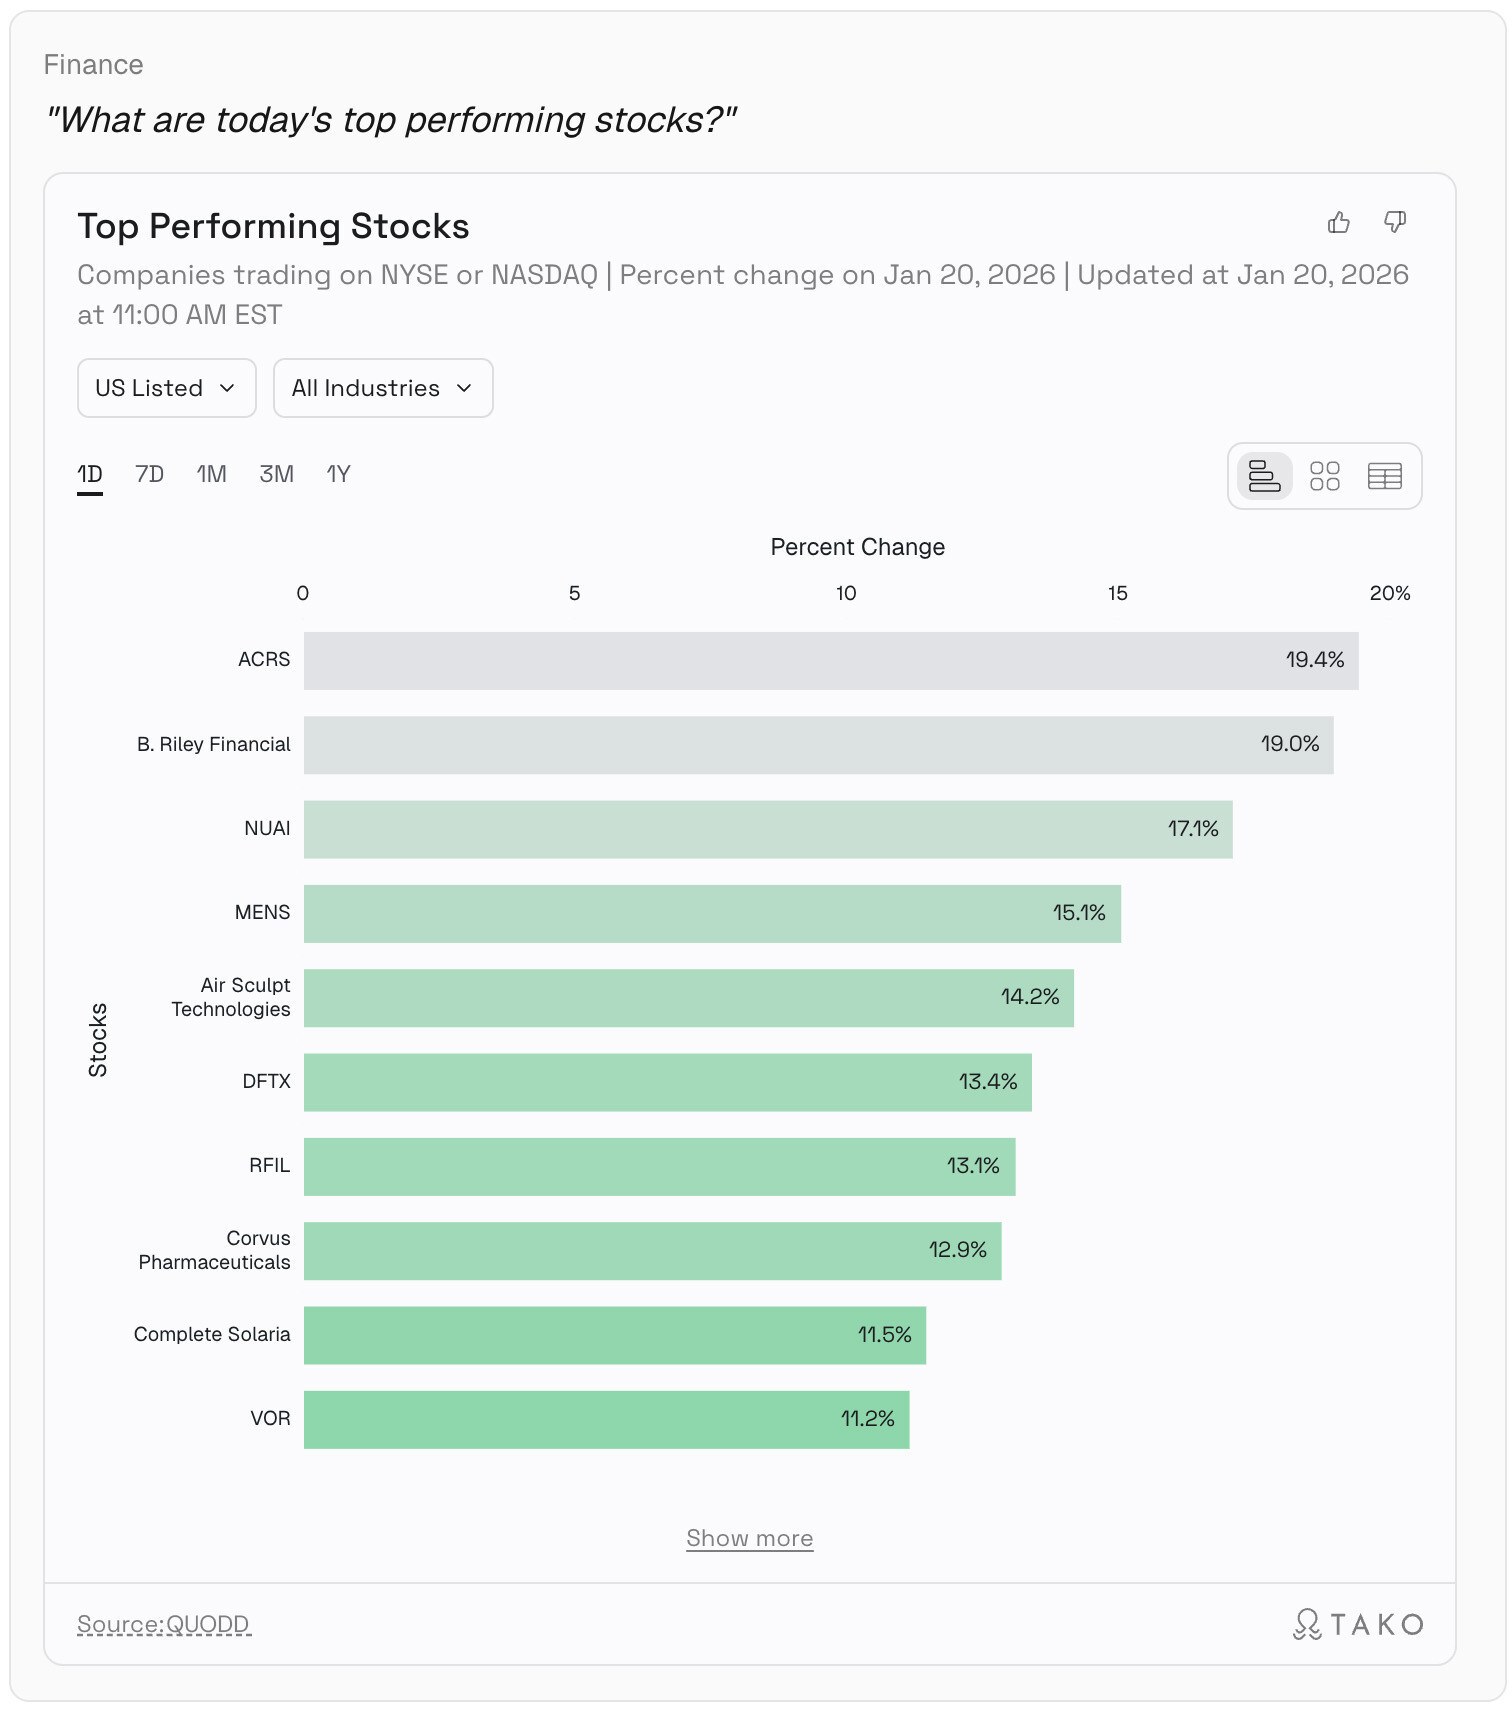Select the 1D time range tab
The width and height of the screenshot is (1512, 1710).
pos(90,474)
